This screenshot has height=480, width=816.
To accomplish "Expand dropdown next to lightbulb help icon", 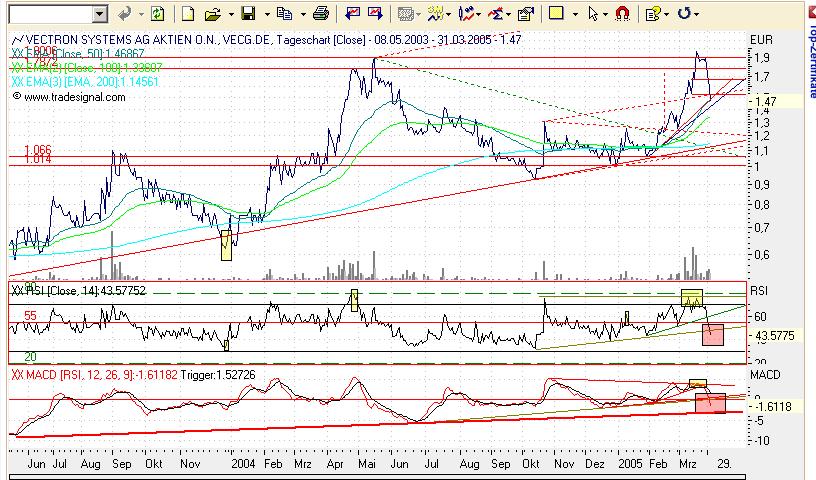I will point(666,14).
